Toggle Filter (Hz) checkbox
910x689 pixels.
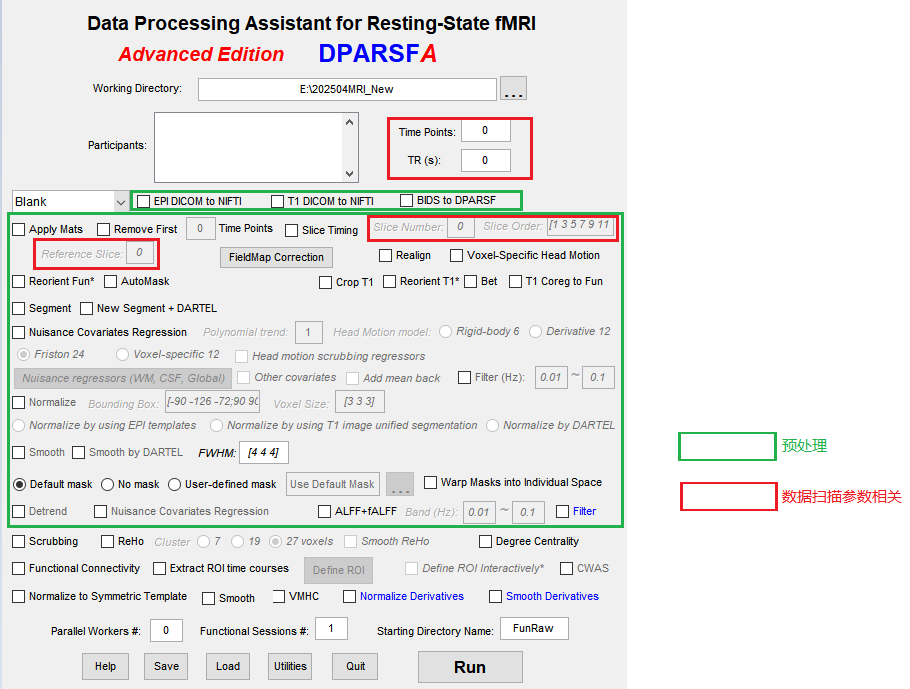coord(464,378)
